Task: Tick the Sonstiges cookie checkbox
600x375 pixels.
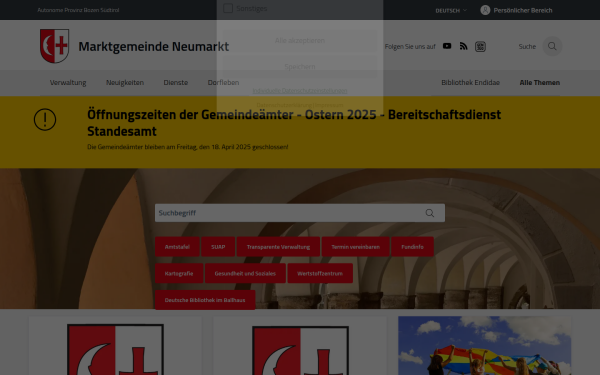Action: (228, 8)
